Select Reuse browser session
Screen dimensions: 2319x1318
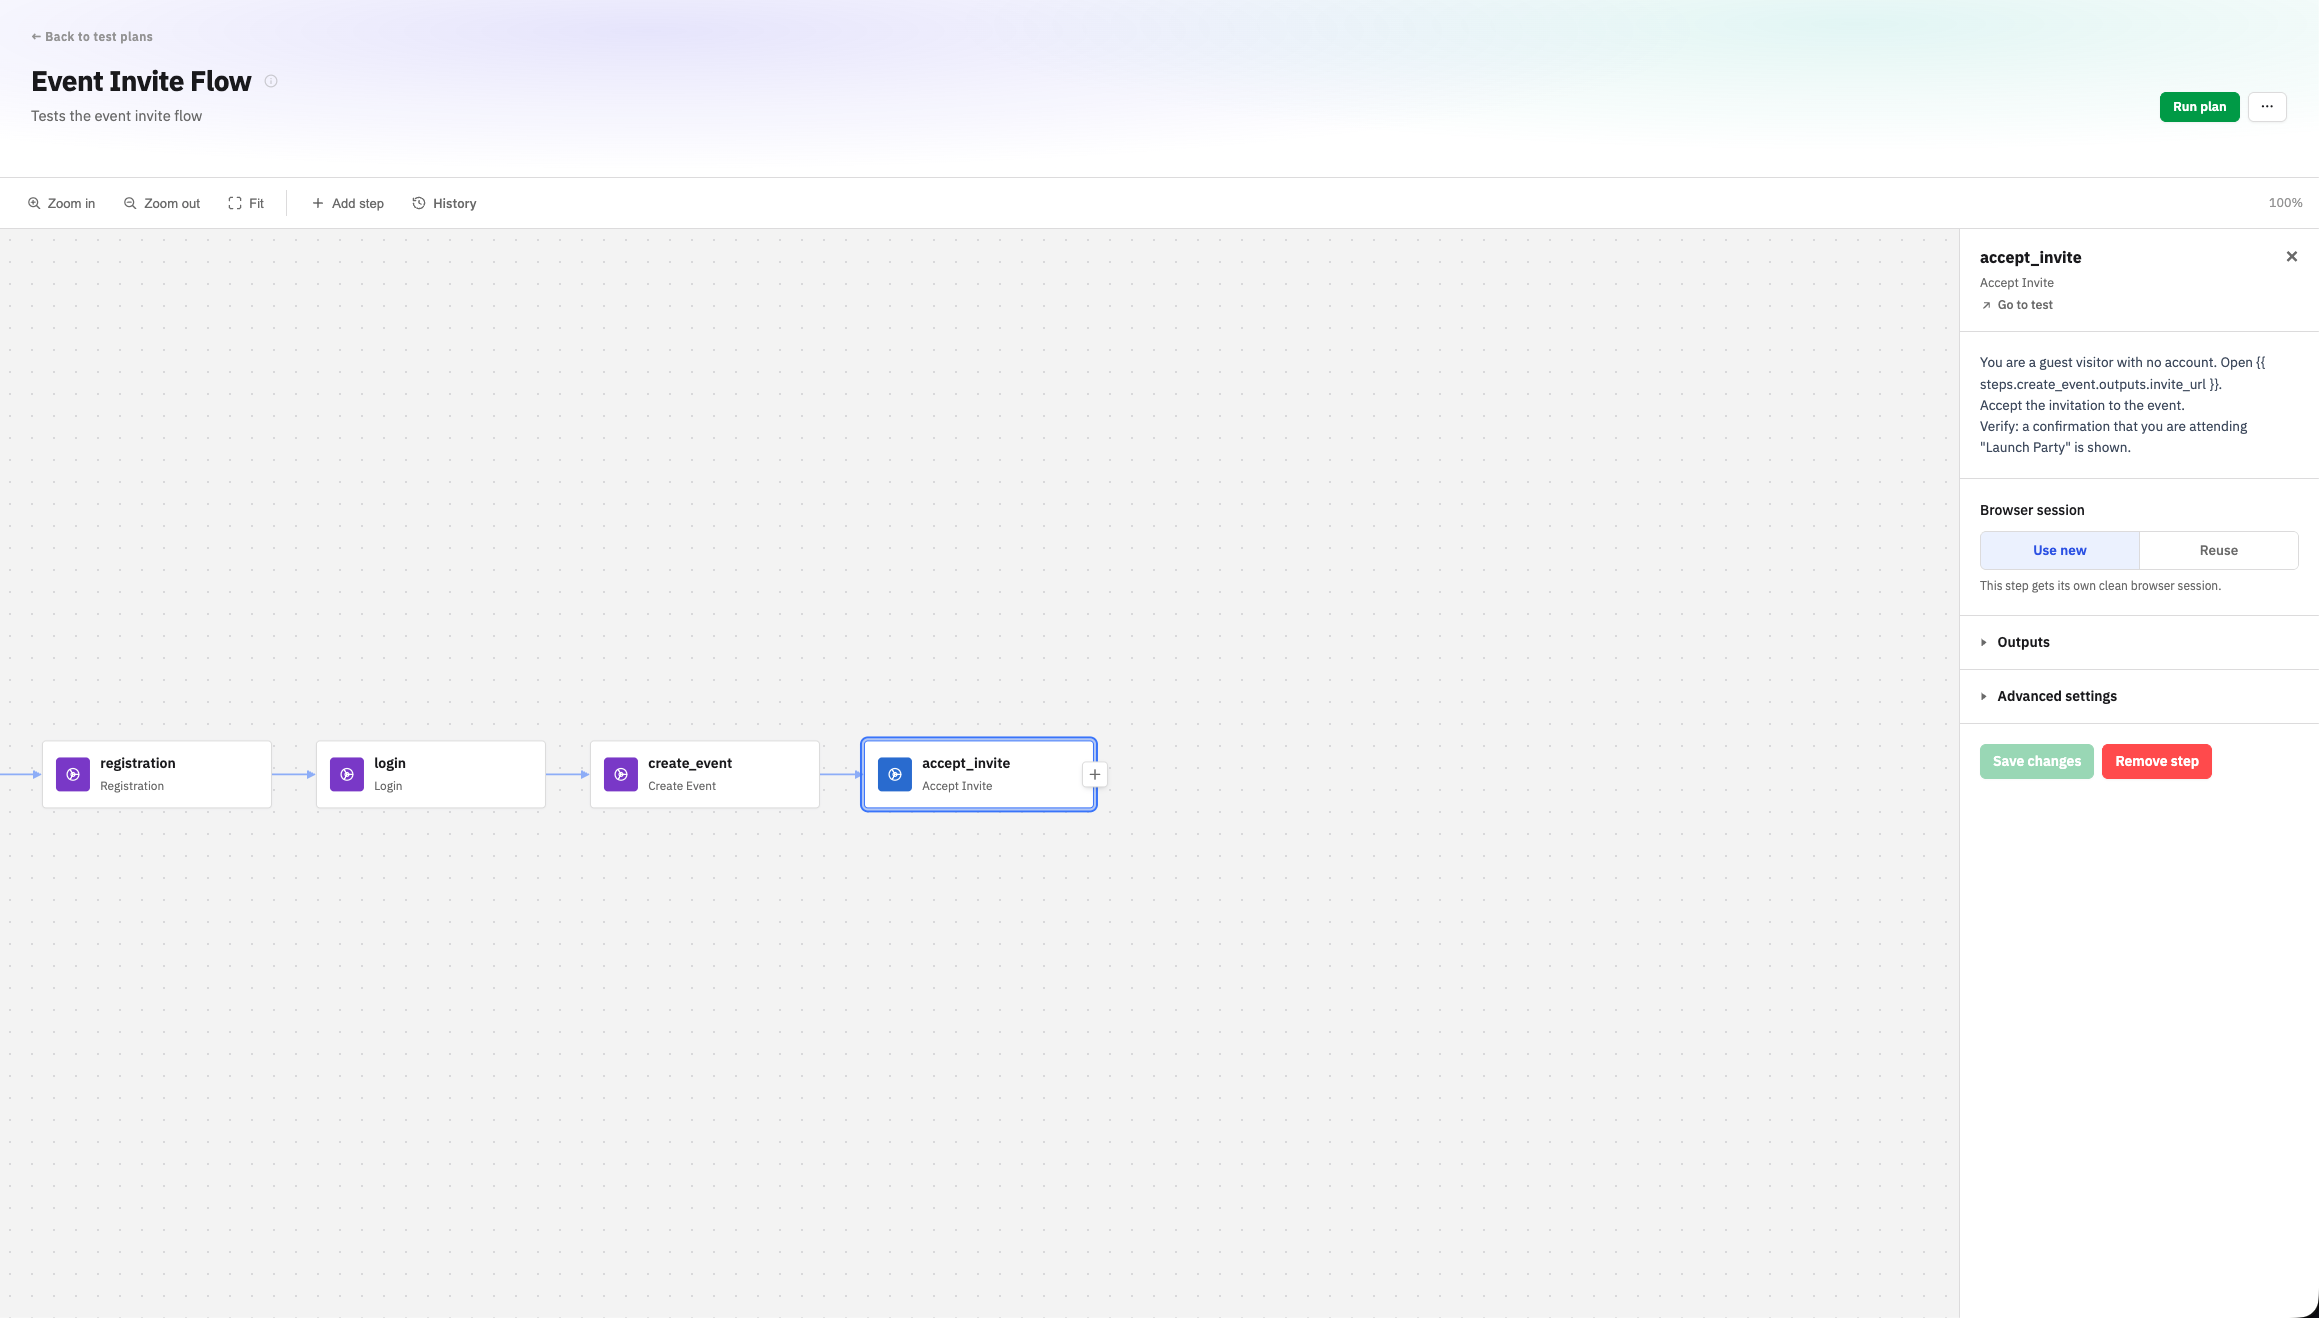(2218, 550)
